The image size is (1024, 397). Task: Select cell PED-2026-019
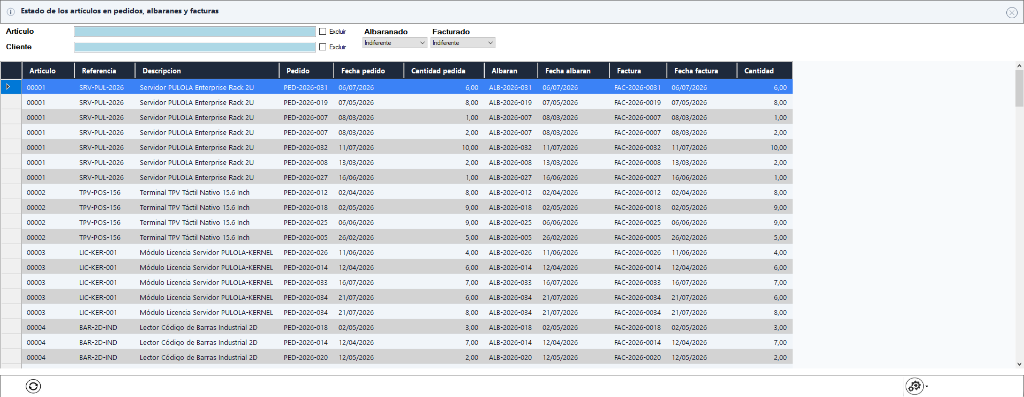tap(306, 102)
